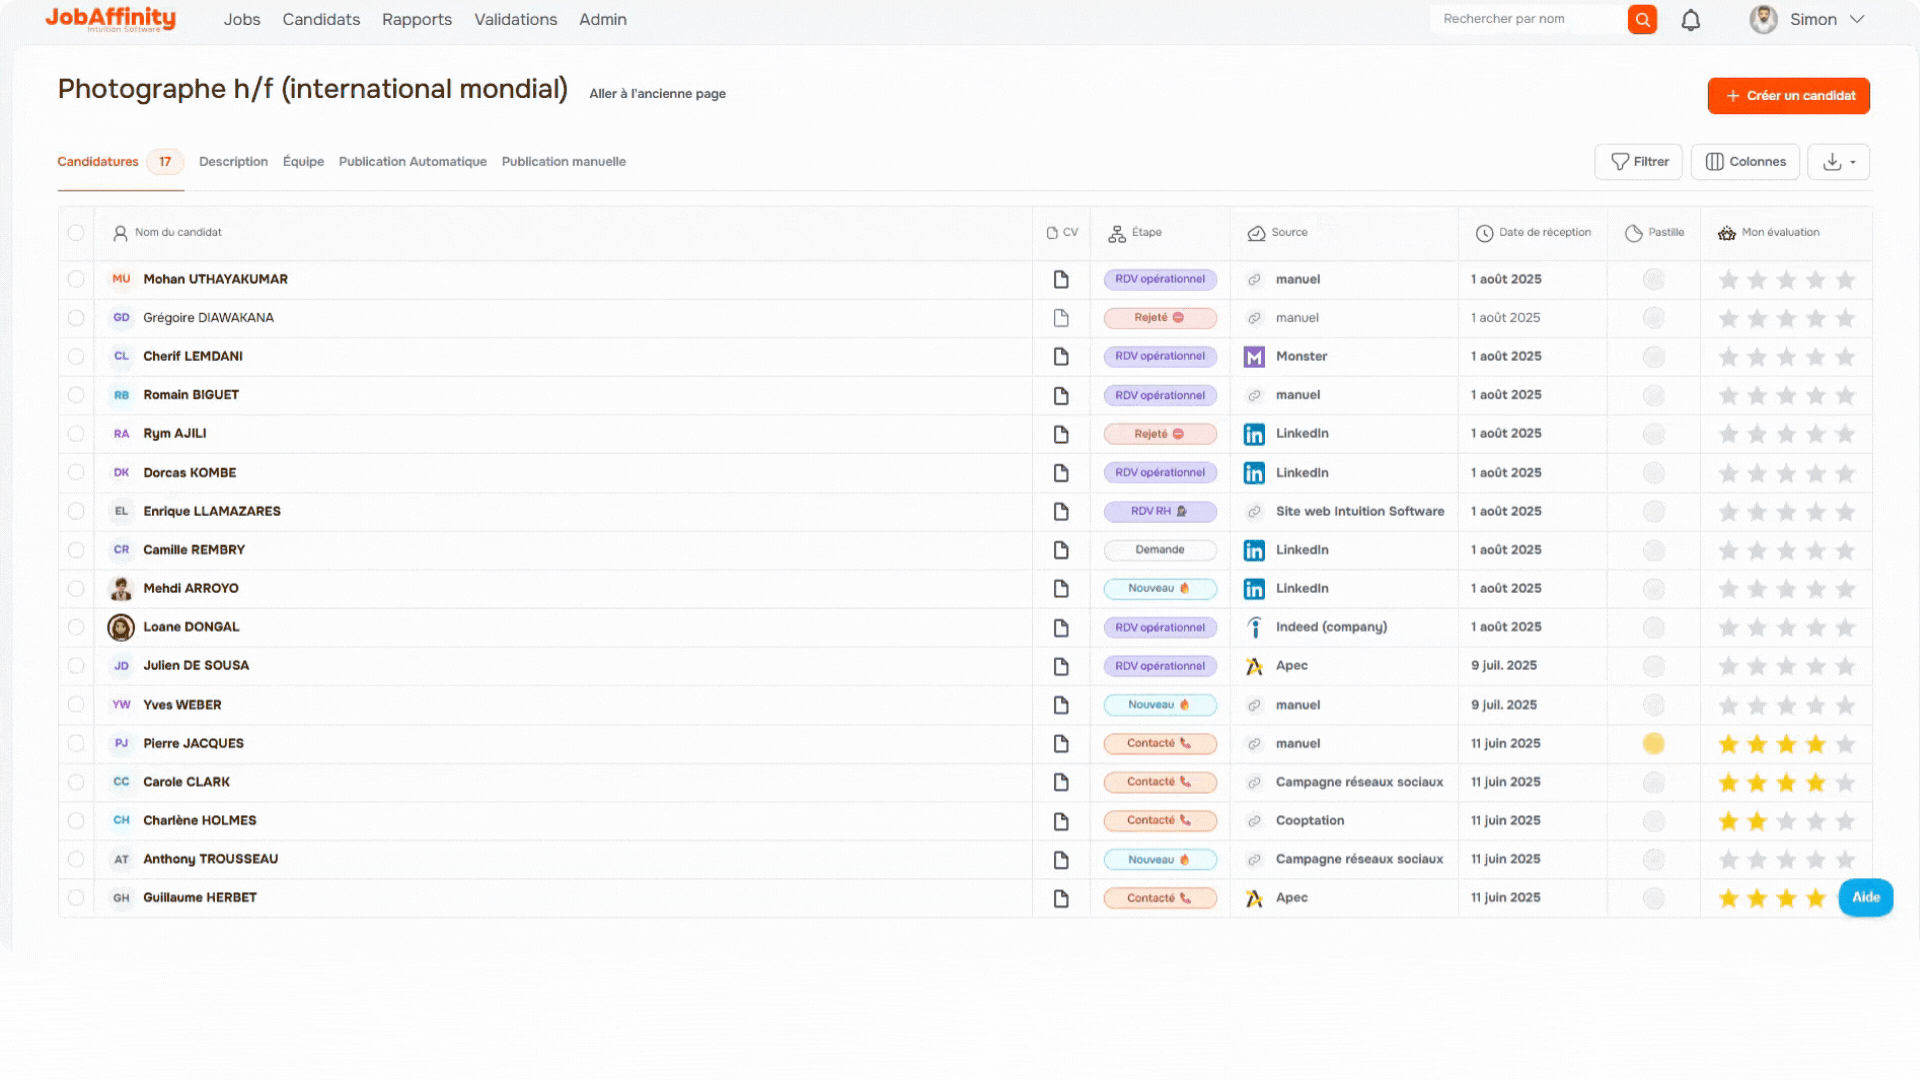Follow Aller à l'ancienne page link
Screen dimensions: 1920x1080
(657, 94)
